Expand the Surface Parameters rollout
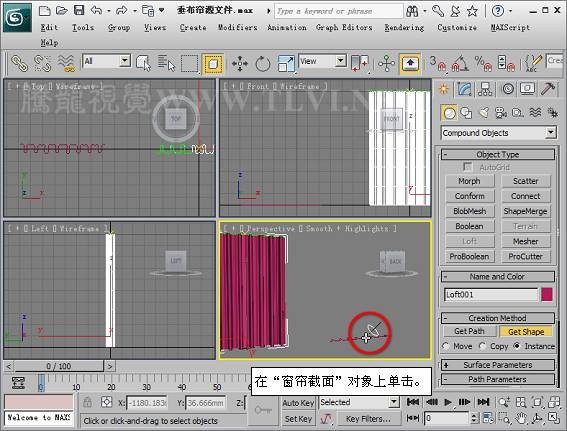 [x=498, y=365]
